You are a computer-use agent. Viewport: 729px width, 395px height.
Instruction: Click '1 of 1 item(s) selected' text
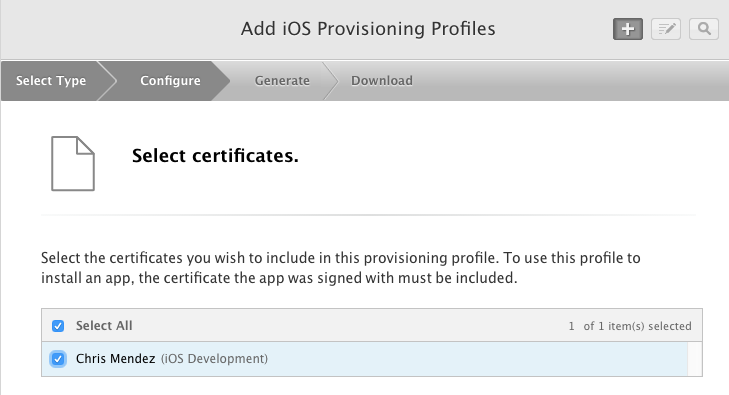click(x=630, y=326)
